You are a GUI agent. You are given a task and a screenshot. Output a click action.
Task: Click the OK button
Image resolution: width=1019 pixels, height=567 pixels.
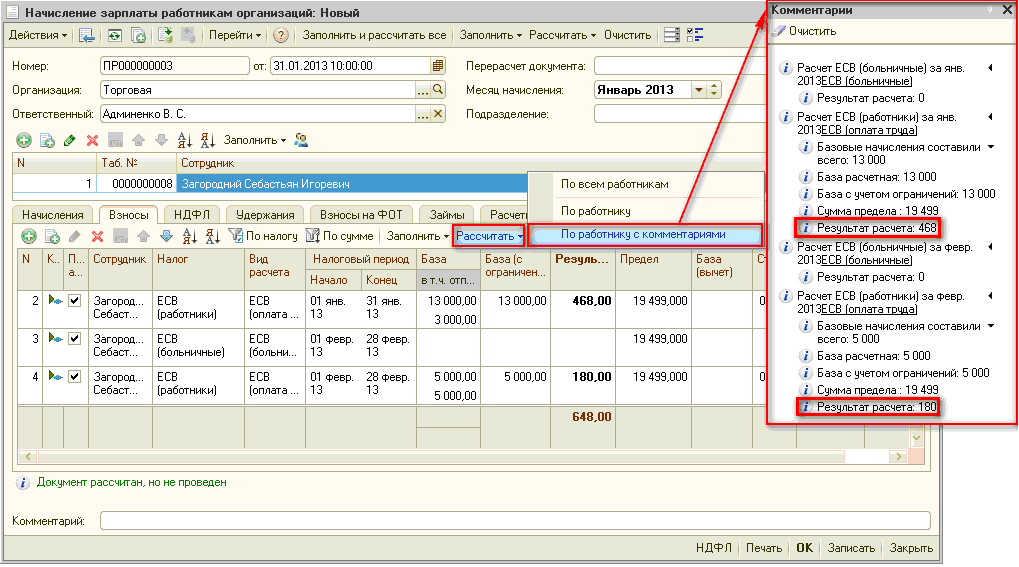pyautogui.click(x=805, y=548)
